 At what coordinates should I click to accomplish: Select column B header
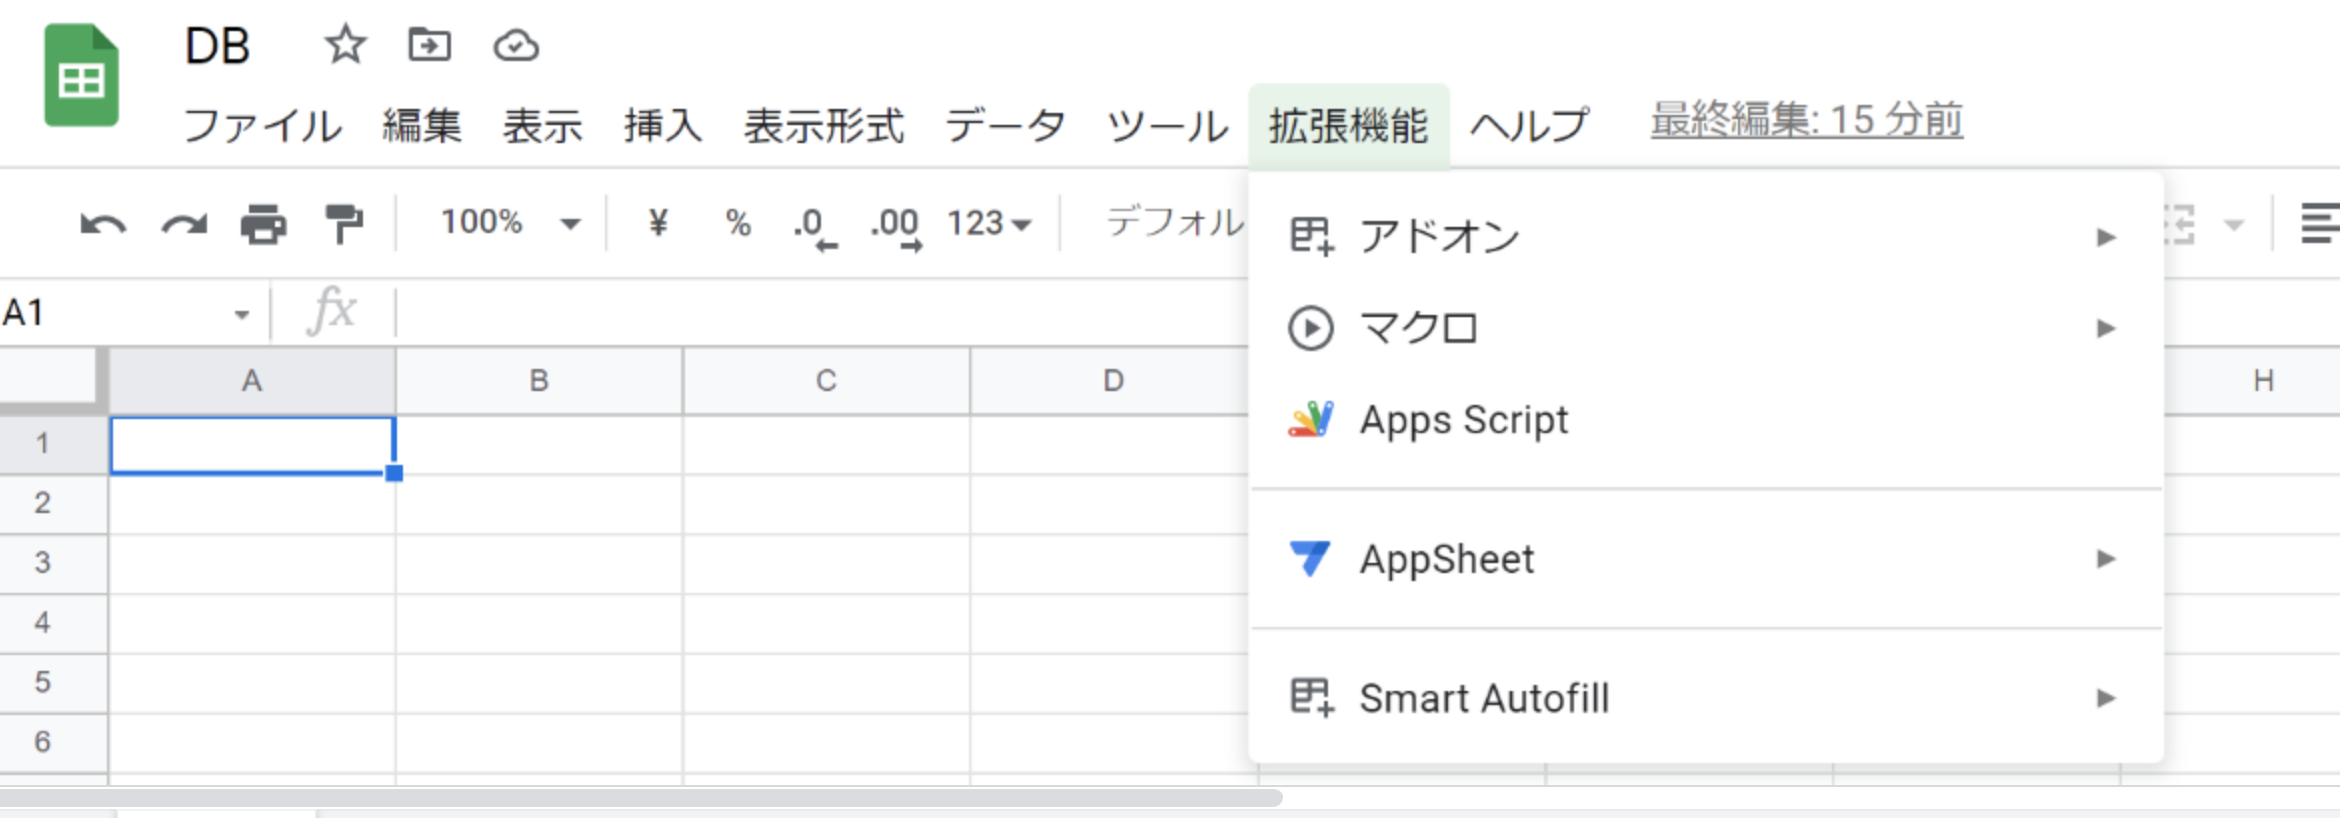pos(539,381)
